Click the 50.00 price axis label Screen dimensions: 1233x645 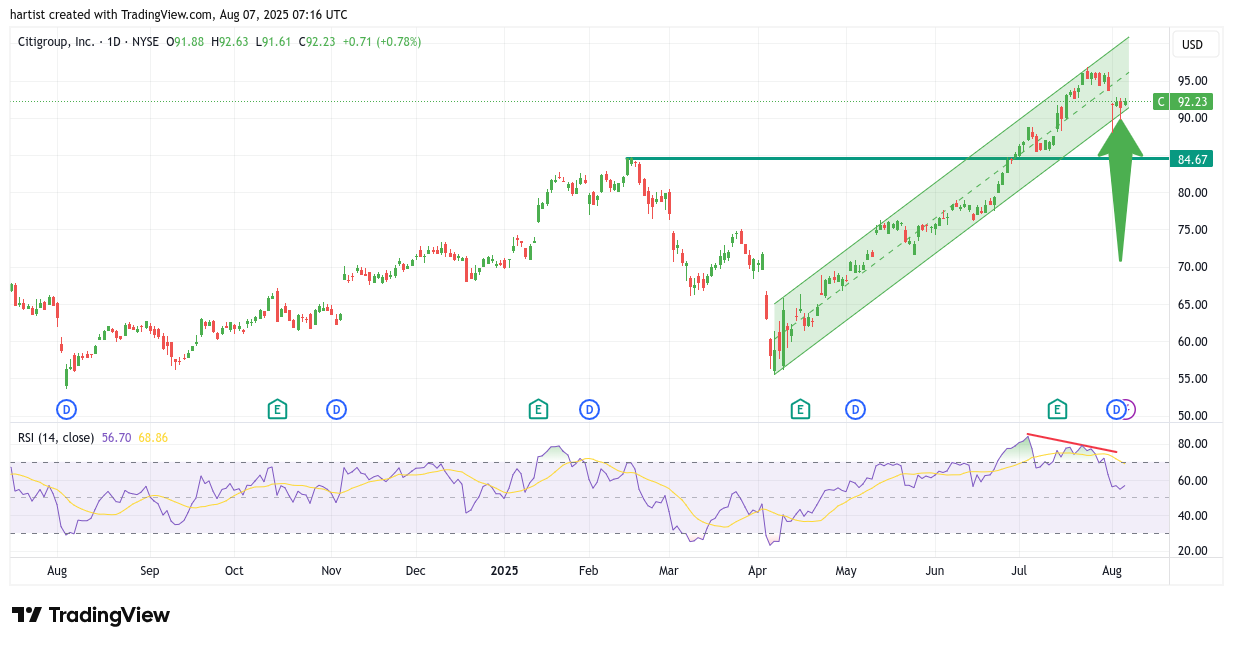[1192, 416]
